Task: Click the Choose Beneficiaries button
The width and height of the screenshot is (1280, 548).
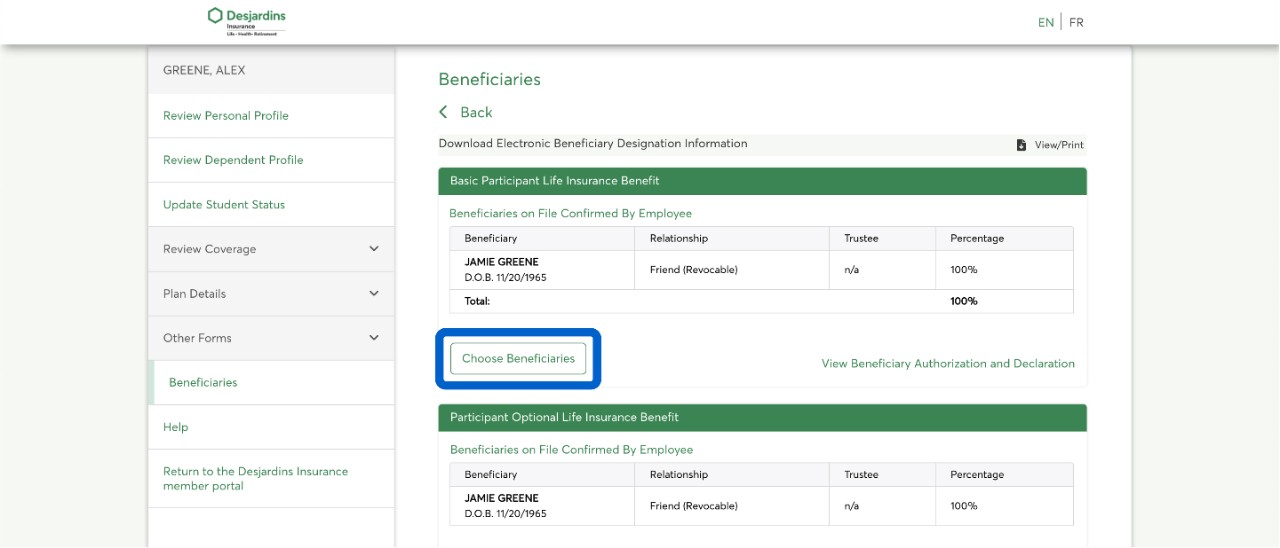Action: point(518,359)
